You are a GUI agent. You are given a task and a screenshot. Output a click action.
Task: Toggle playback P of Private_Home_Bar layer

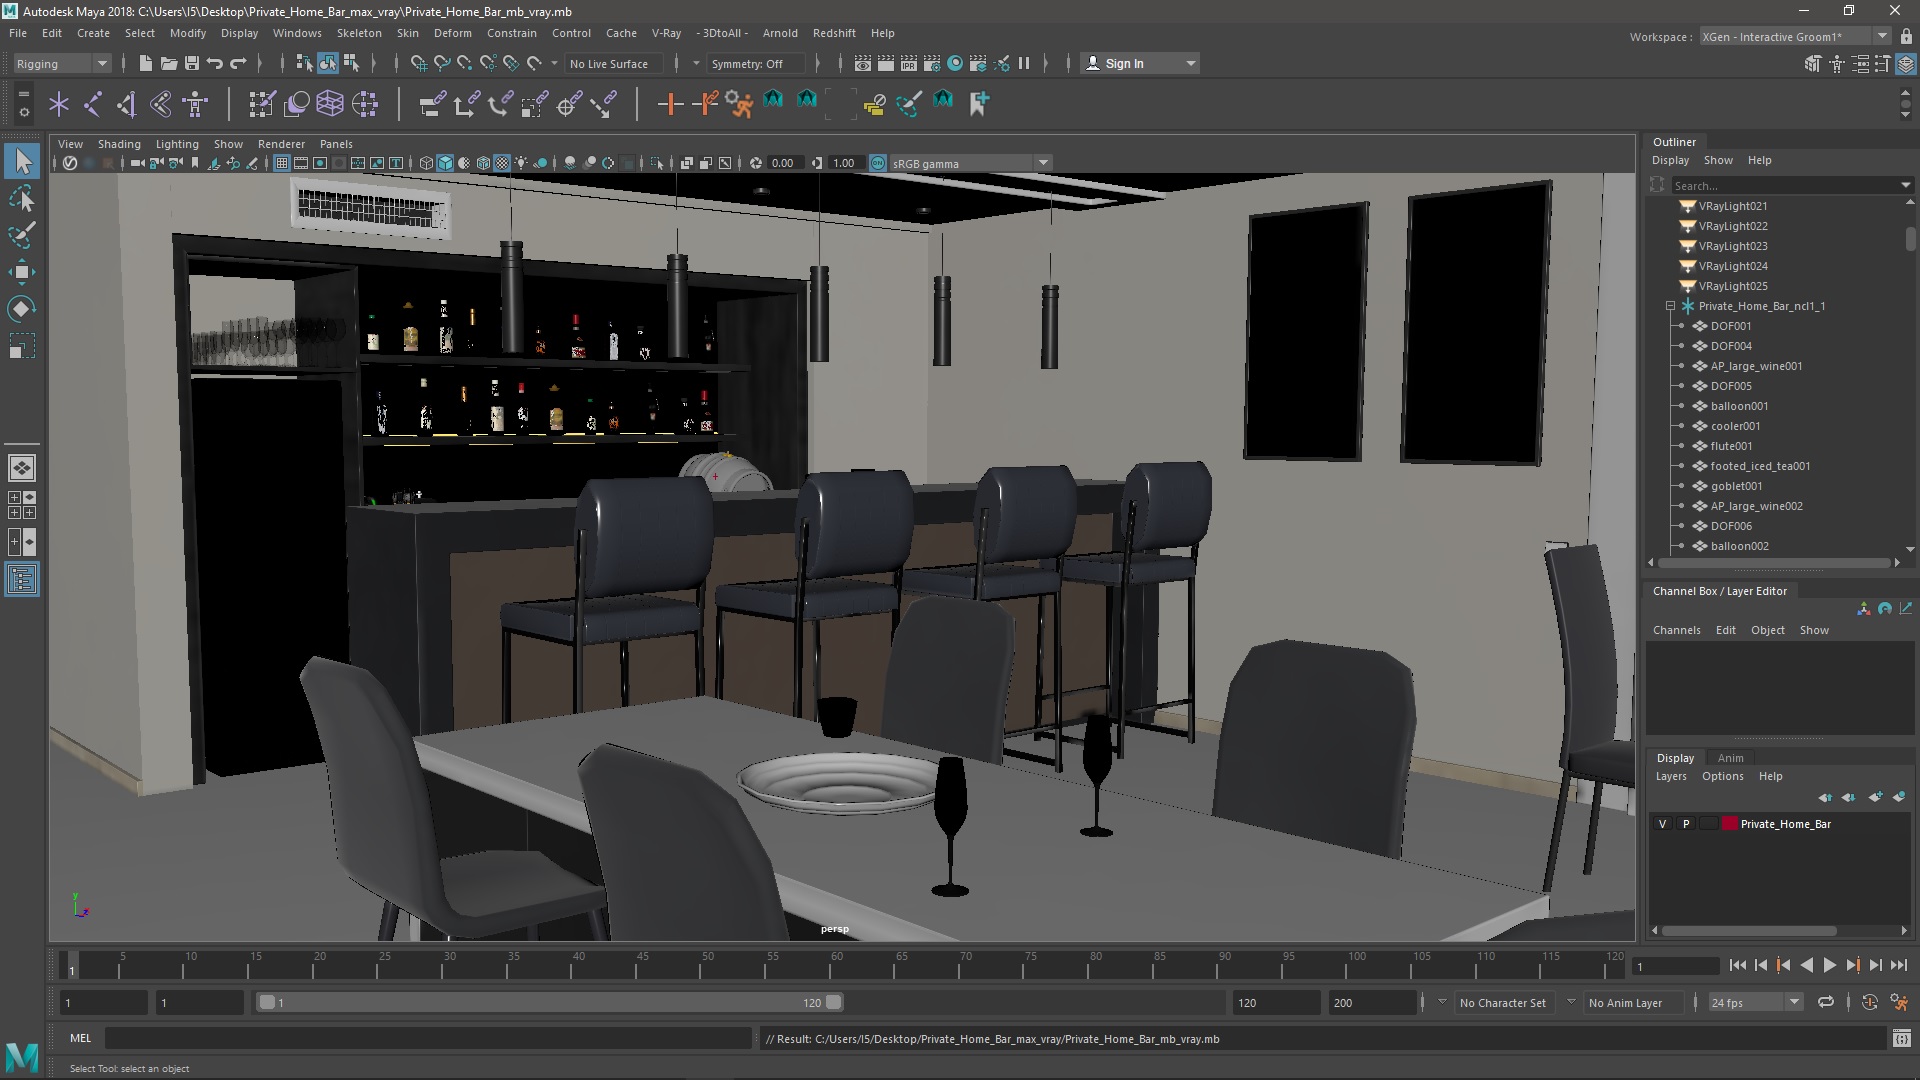click(1686, 824)
